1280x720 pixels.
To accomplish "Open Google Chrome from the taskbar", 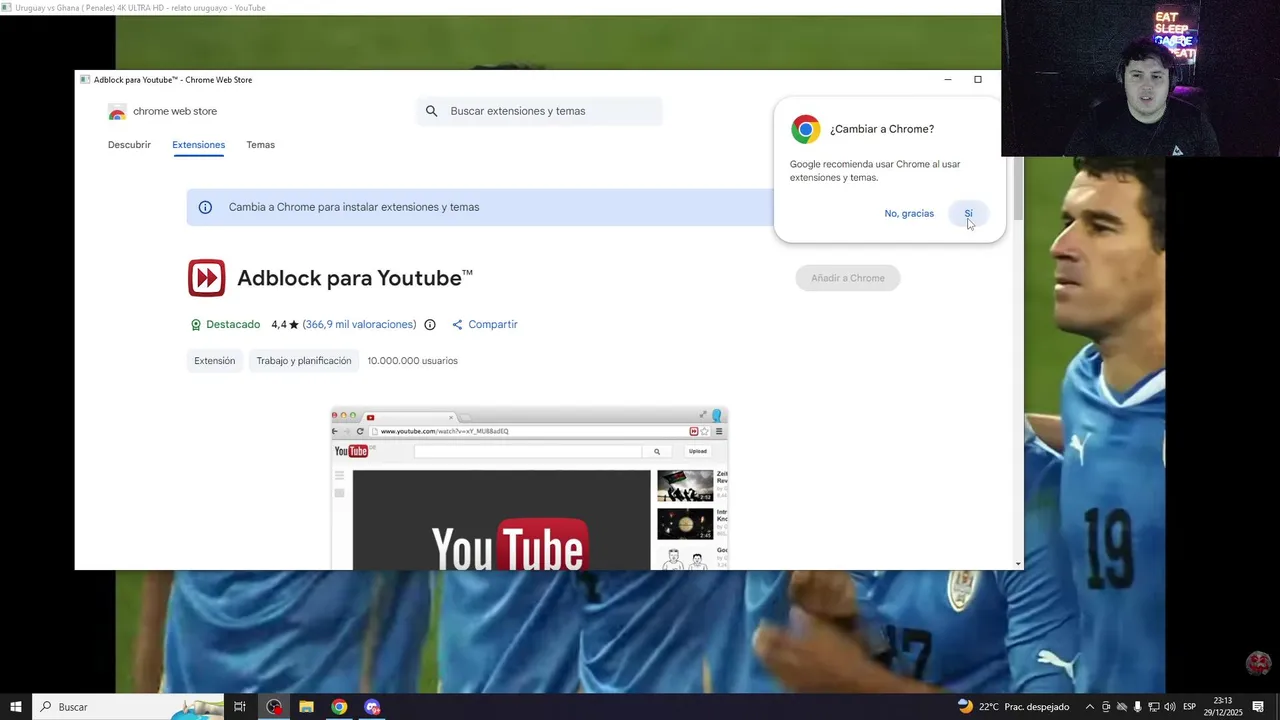I will coord(340,707).
